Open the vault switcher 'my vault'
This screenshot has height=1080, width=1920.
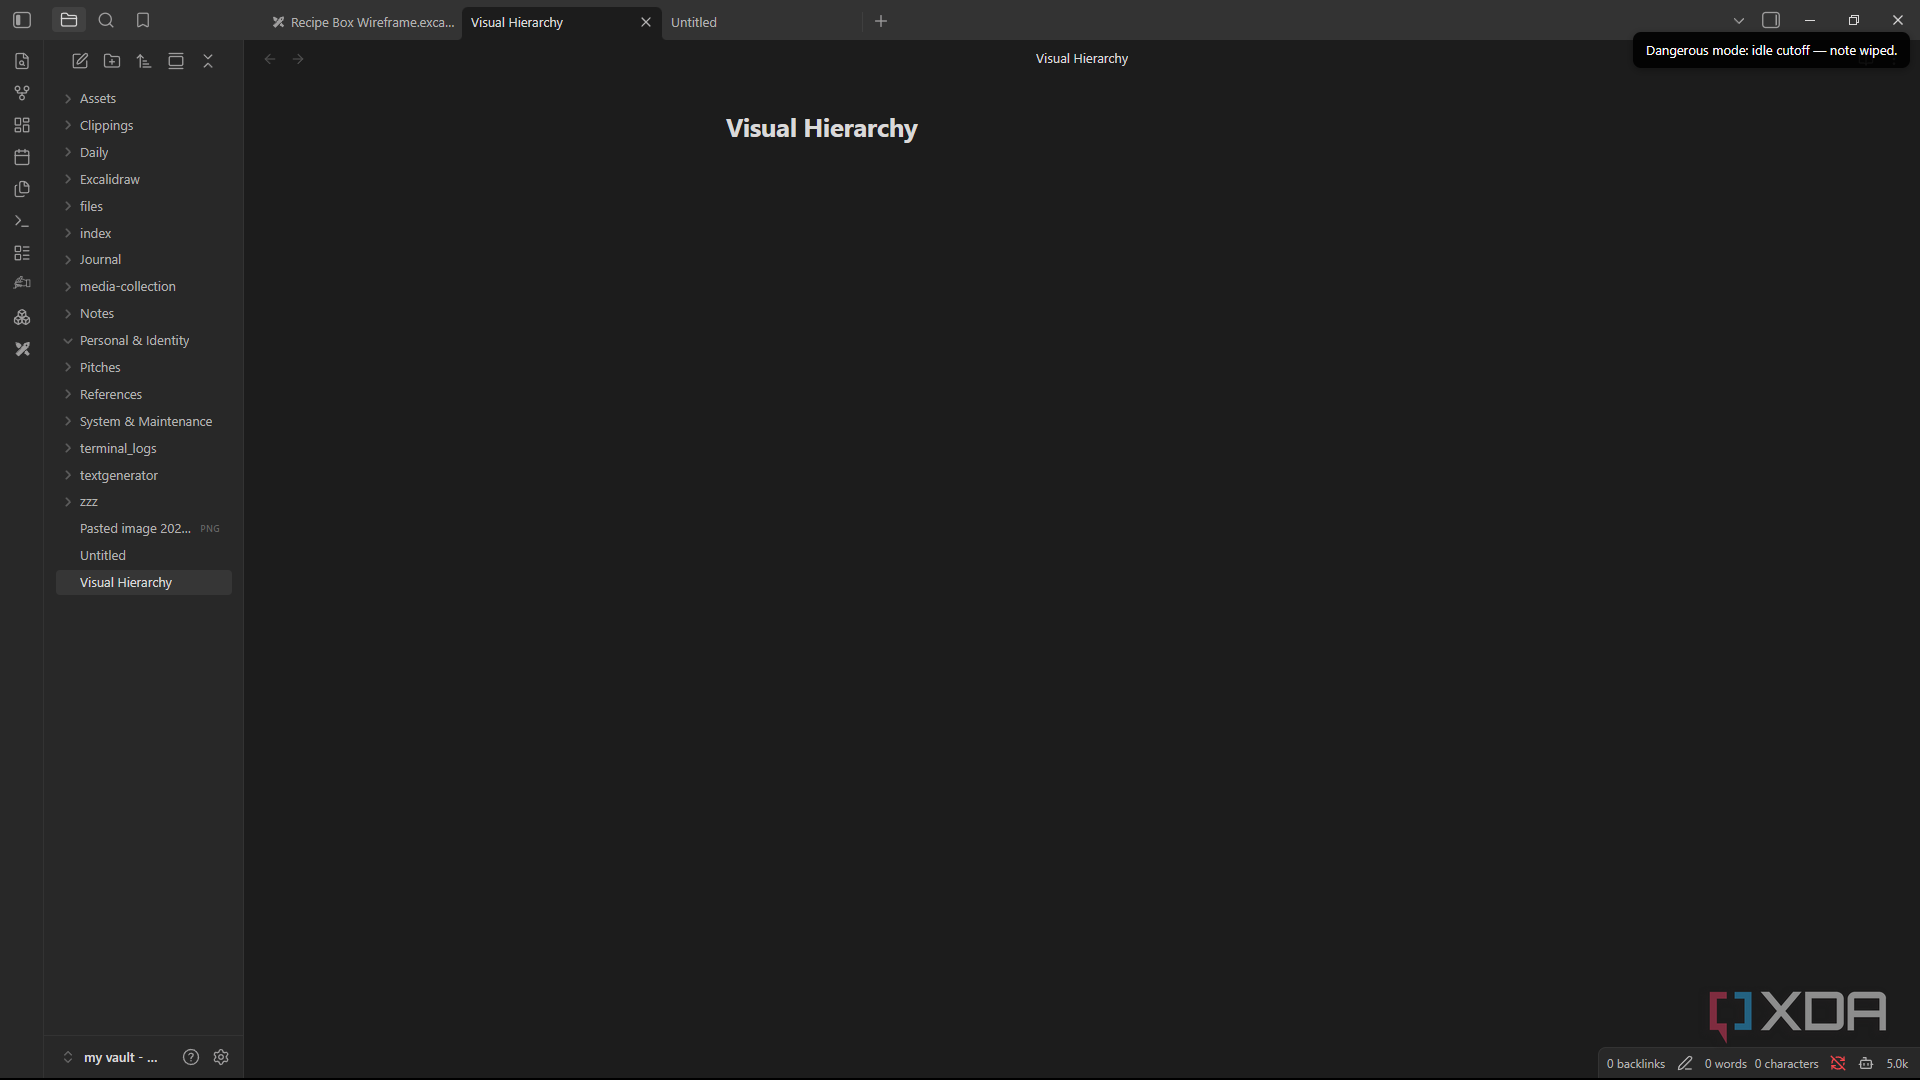(110, 1057)
